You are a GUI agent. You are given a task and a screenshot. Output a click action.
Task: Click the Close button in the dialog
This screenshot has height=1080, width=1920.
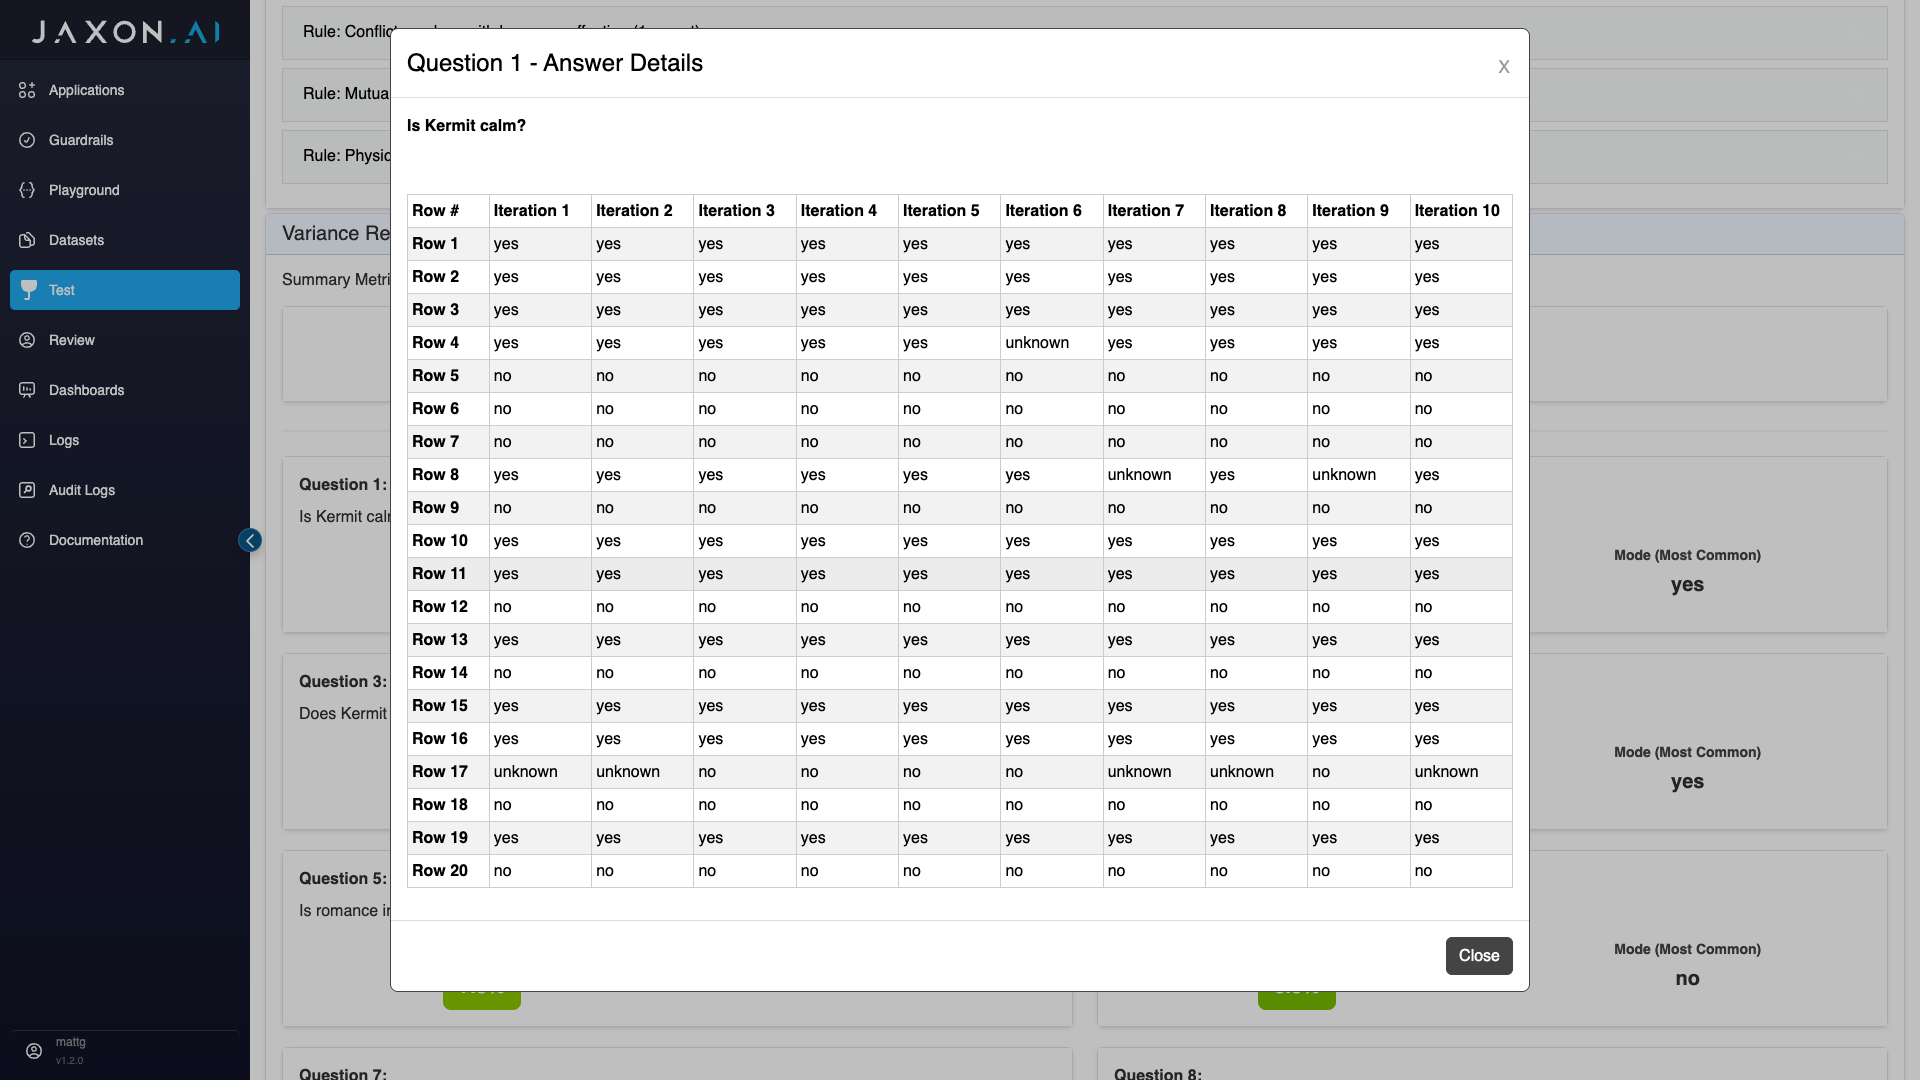click(x=1479, y=956)
